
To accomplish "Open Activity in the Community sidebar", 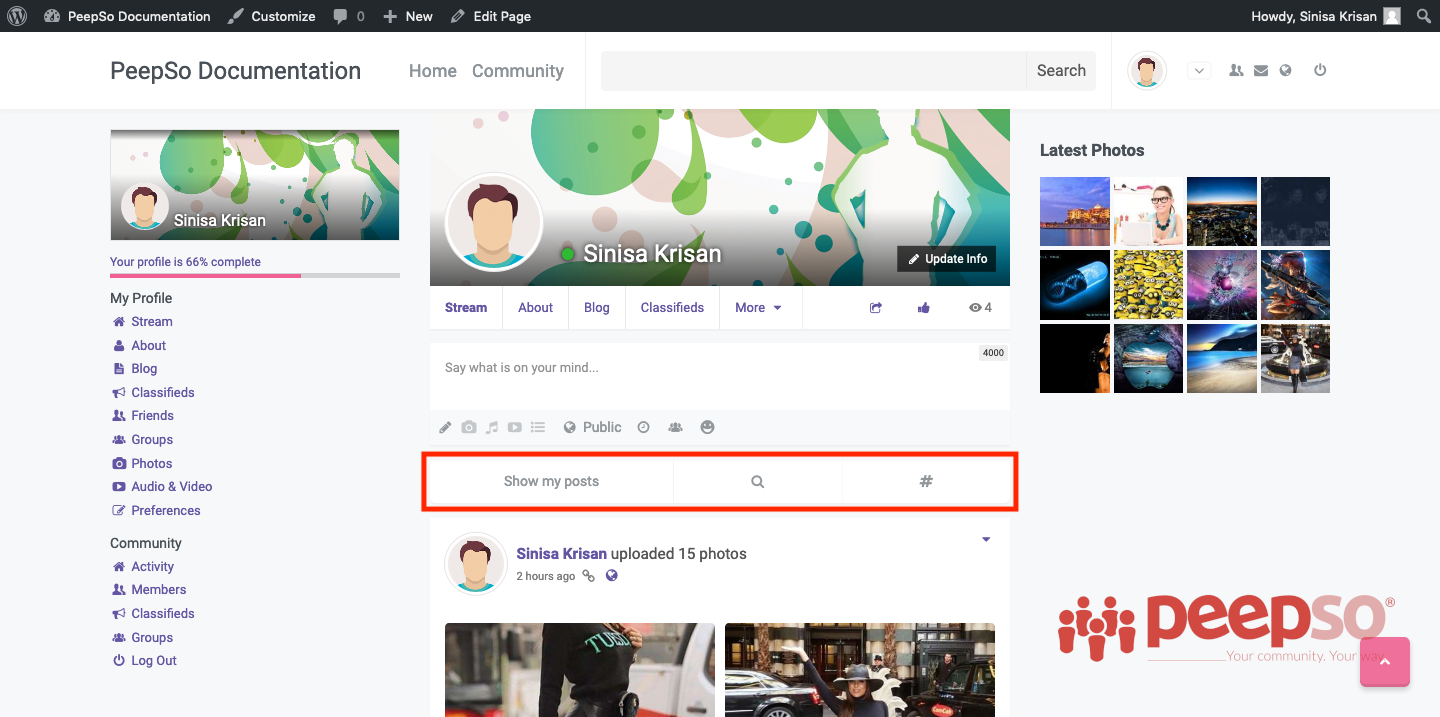I will (153, 567).
